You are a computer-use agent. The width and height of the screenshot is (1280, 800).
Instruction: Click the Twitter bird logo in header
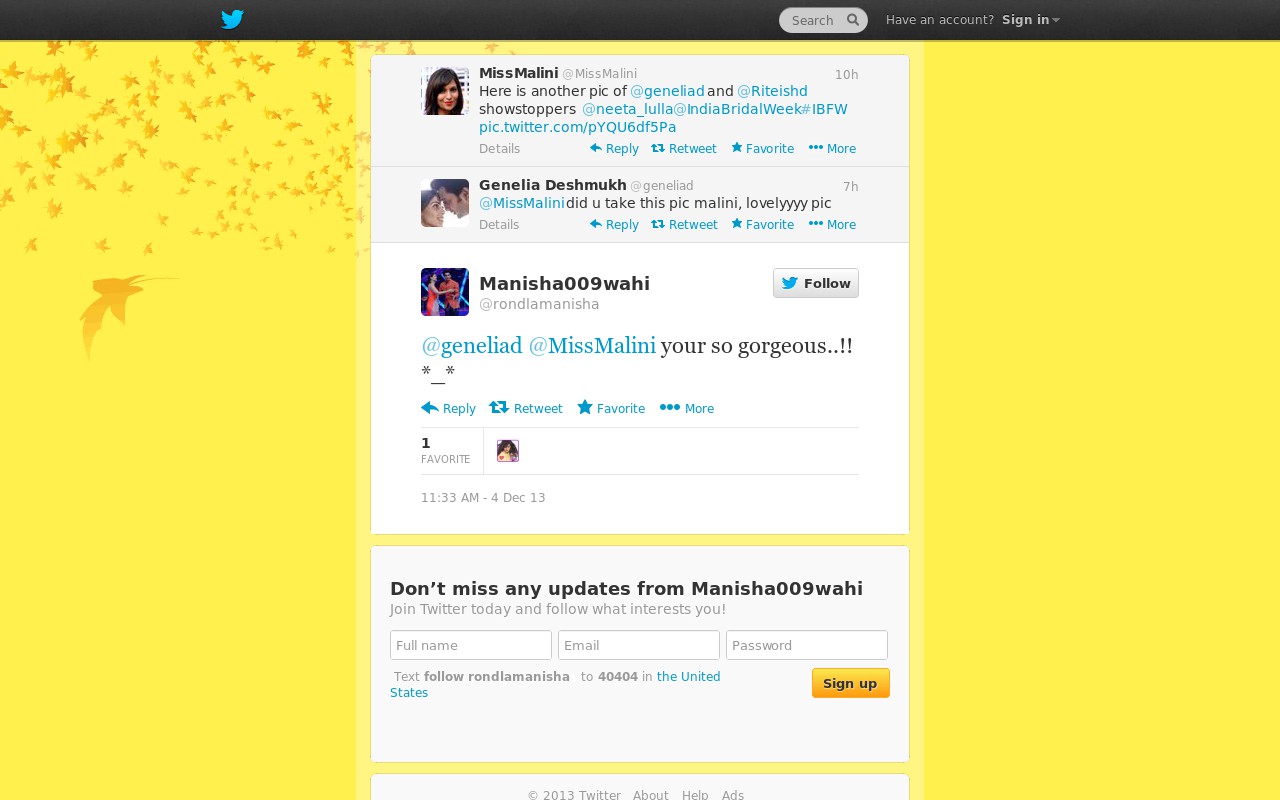pyautogui.click(x=232, y=19)
